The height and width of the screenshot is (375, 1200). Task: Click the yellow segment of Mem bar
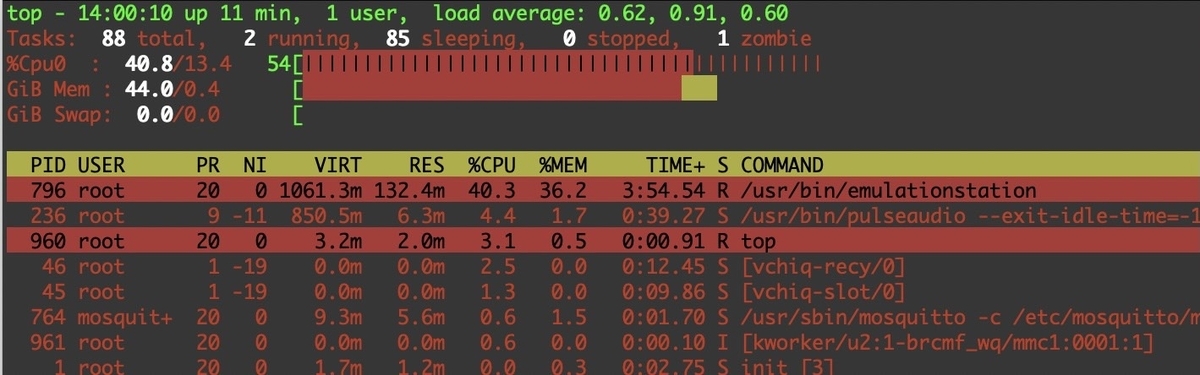click(699, 90)
